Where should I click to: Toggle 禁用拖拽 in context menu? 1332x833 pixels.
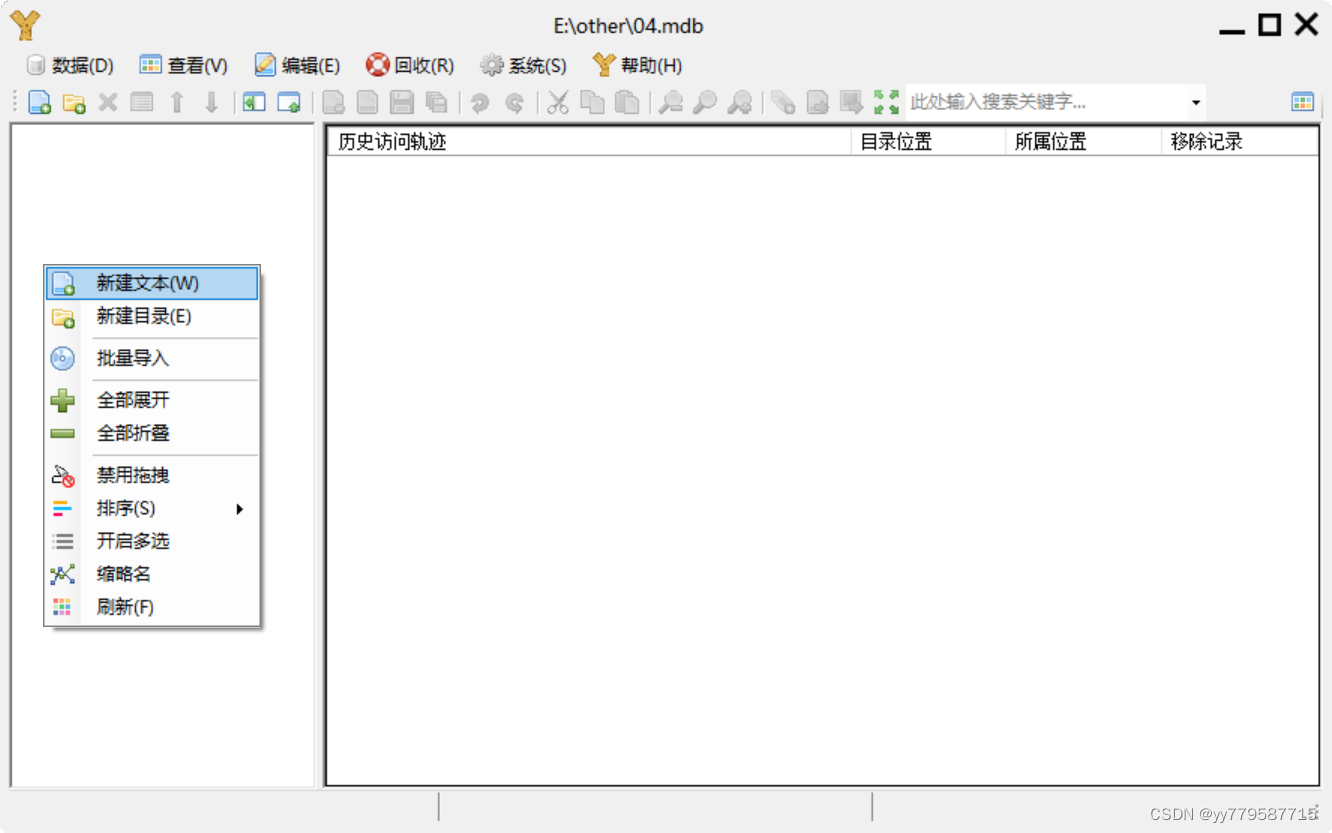pos(152,476)
